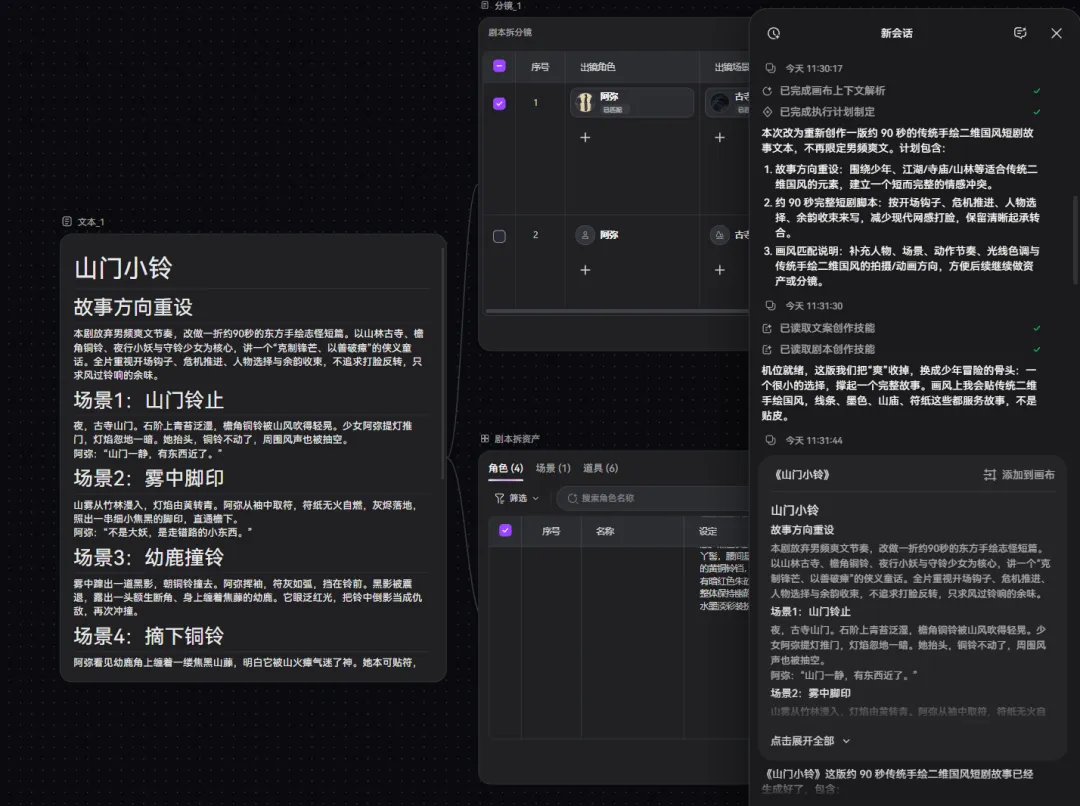Viewport: 1080px width, 806px height.
Task: Uncheck row 1 checkbox in 剧本拆分镜
Action: click(499, 103)
